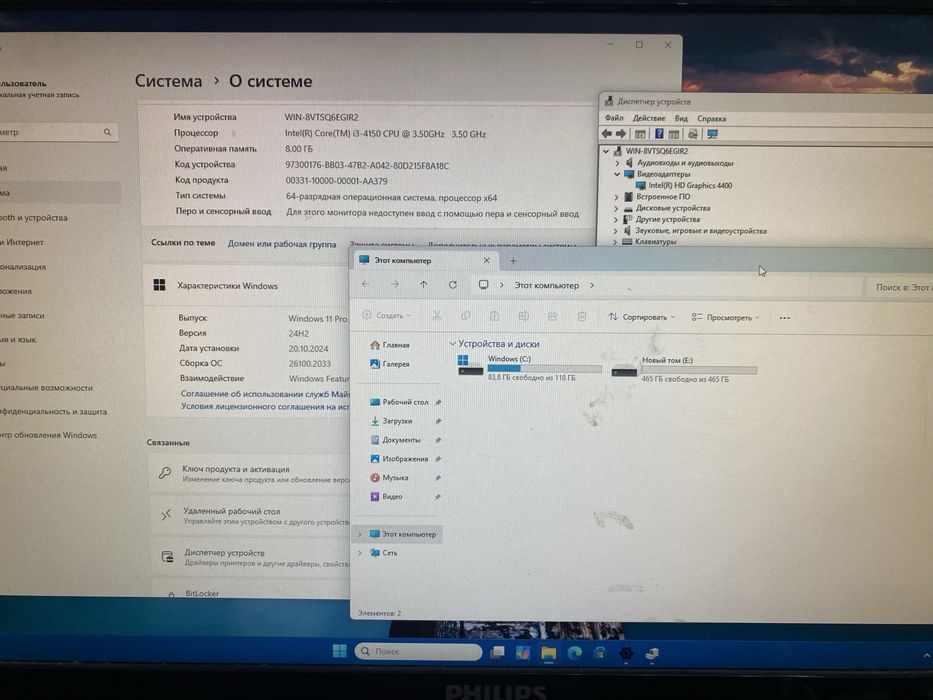933x700 pixels.
Task: Click the monitor icon in Explorer address bar
Action: click(x=484, y=285)
